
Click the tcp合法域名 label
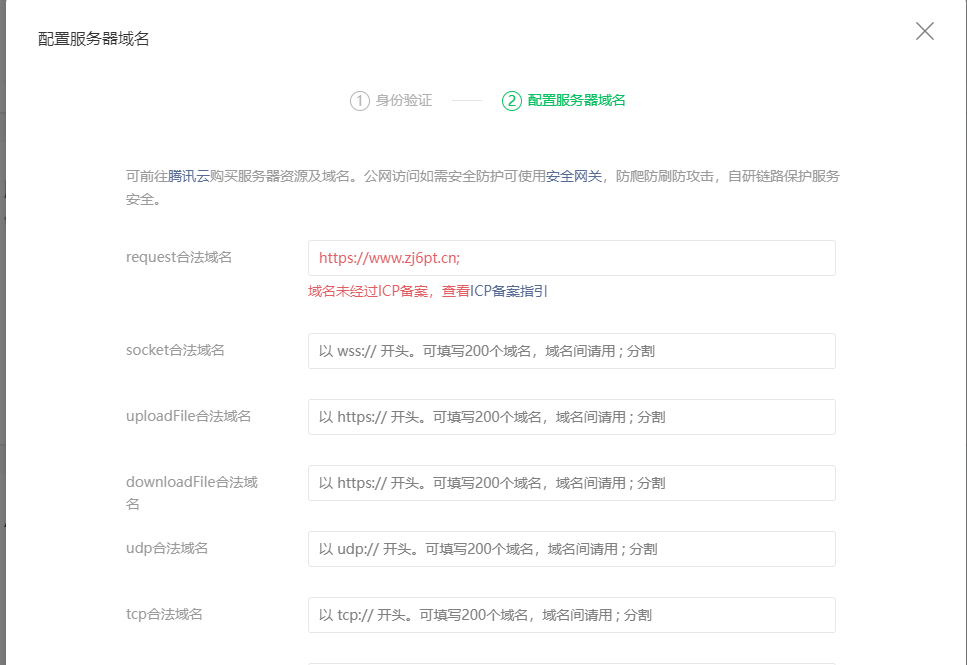pyautogui.click(x=164, y=614)
